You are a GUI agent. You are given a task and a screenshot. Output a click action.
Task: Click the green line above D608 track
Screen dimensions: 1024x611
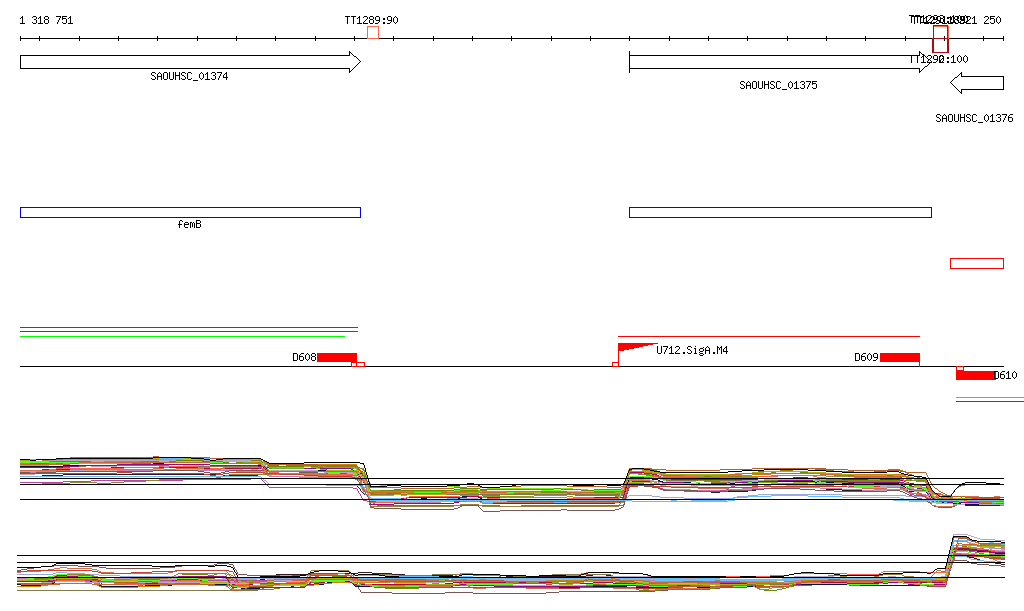point(182,336)
